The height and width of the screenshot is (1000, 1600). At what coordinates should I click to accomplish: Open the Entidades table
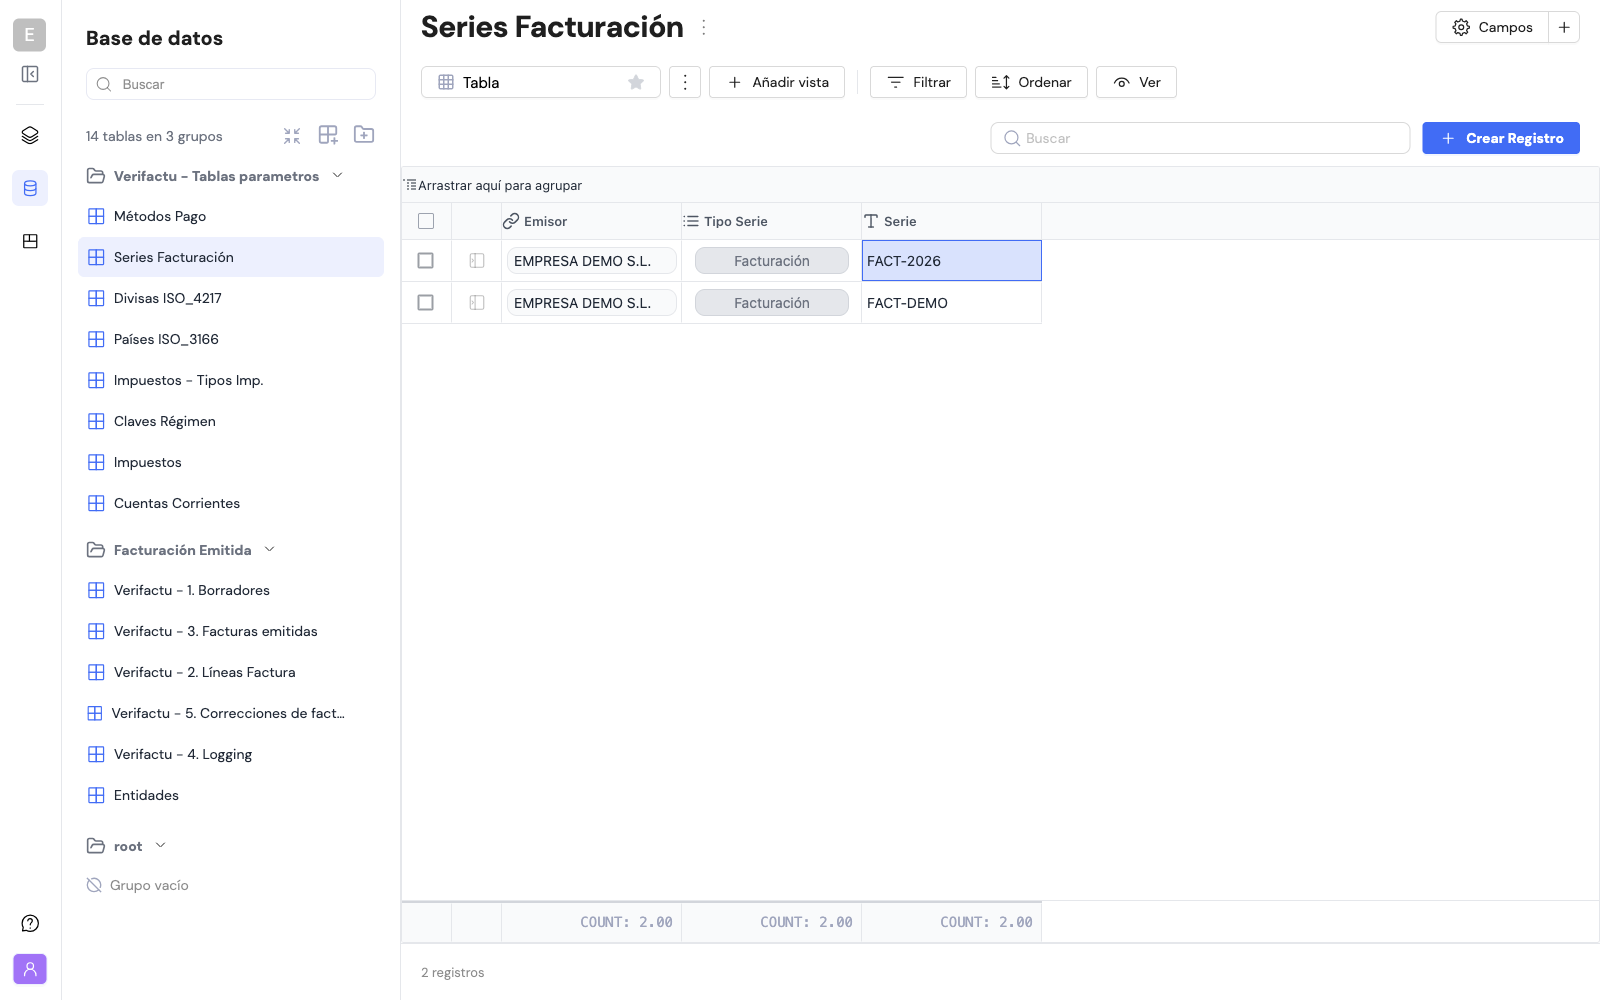click(x=231, y=795)
